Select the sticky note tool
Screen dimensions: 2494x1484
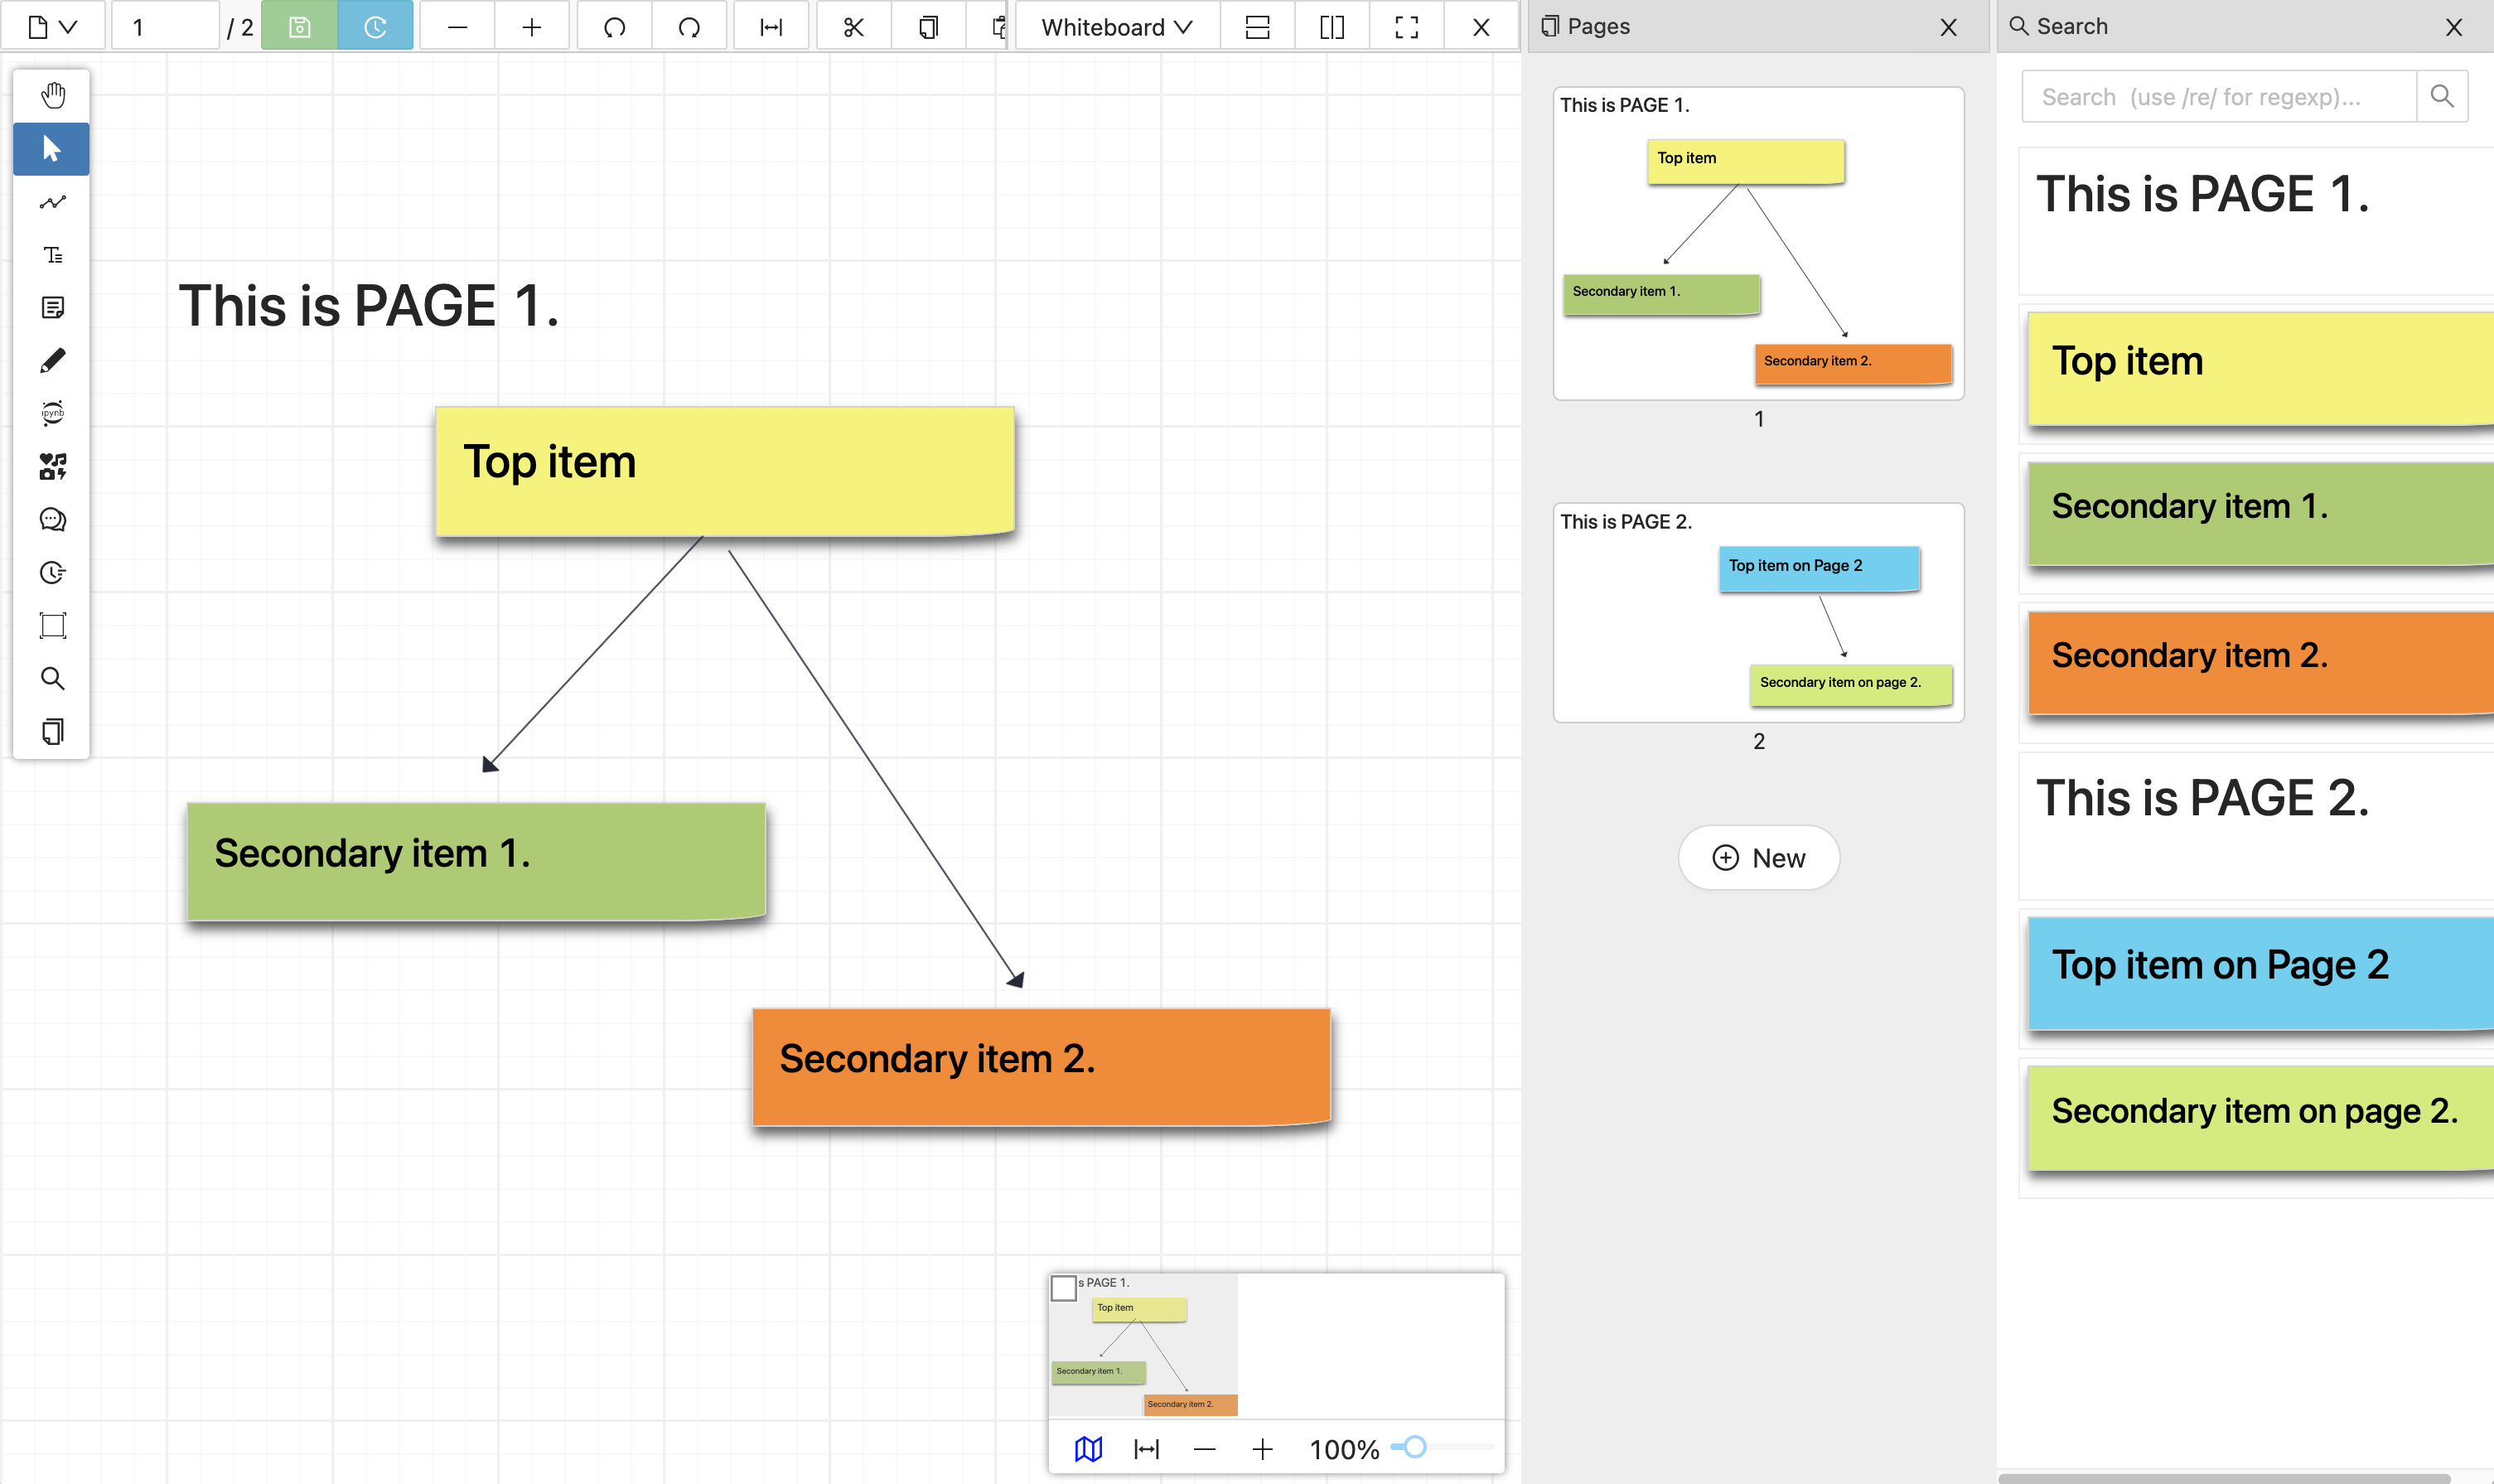coord(52,307)
